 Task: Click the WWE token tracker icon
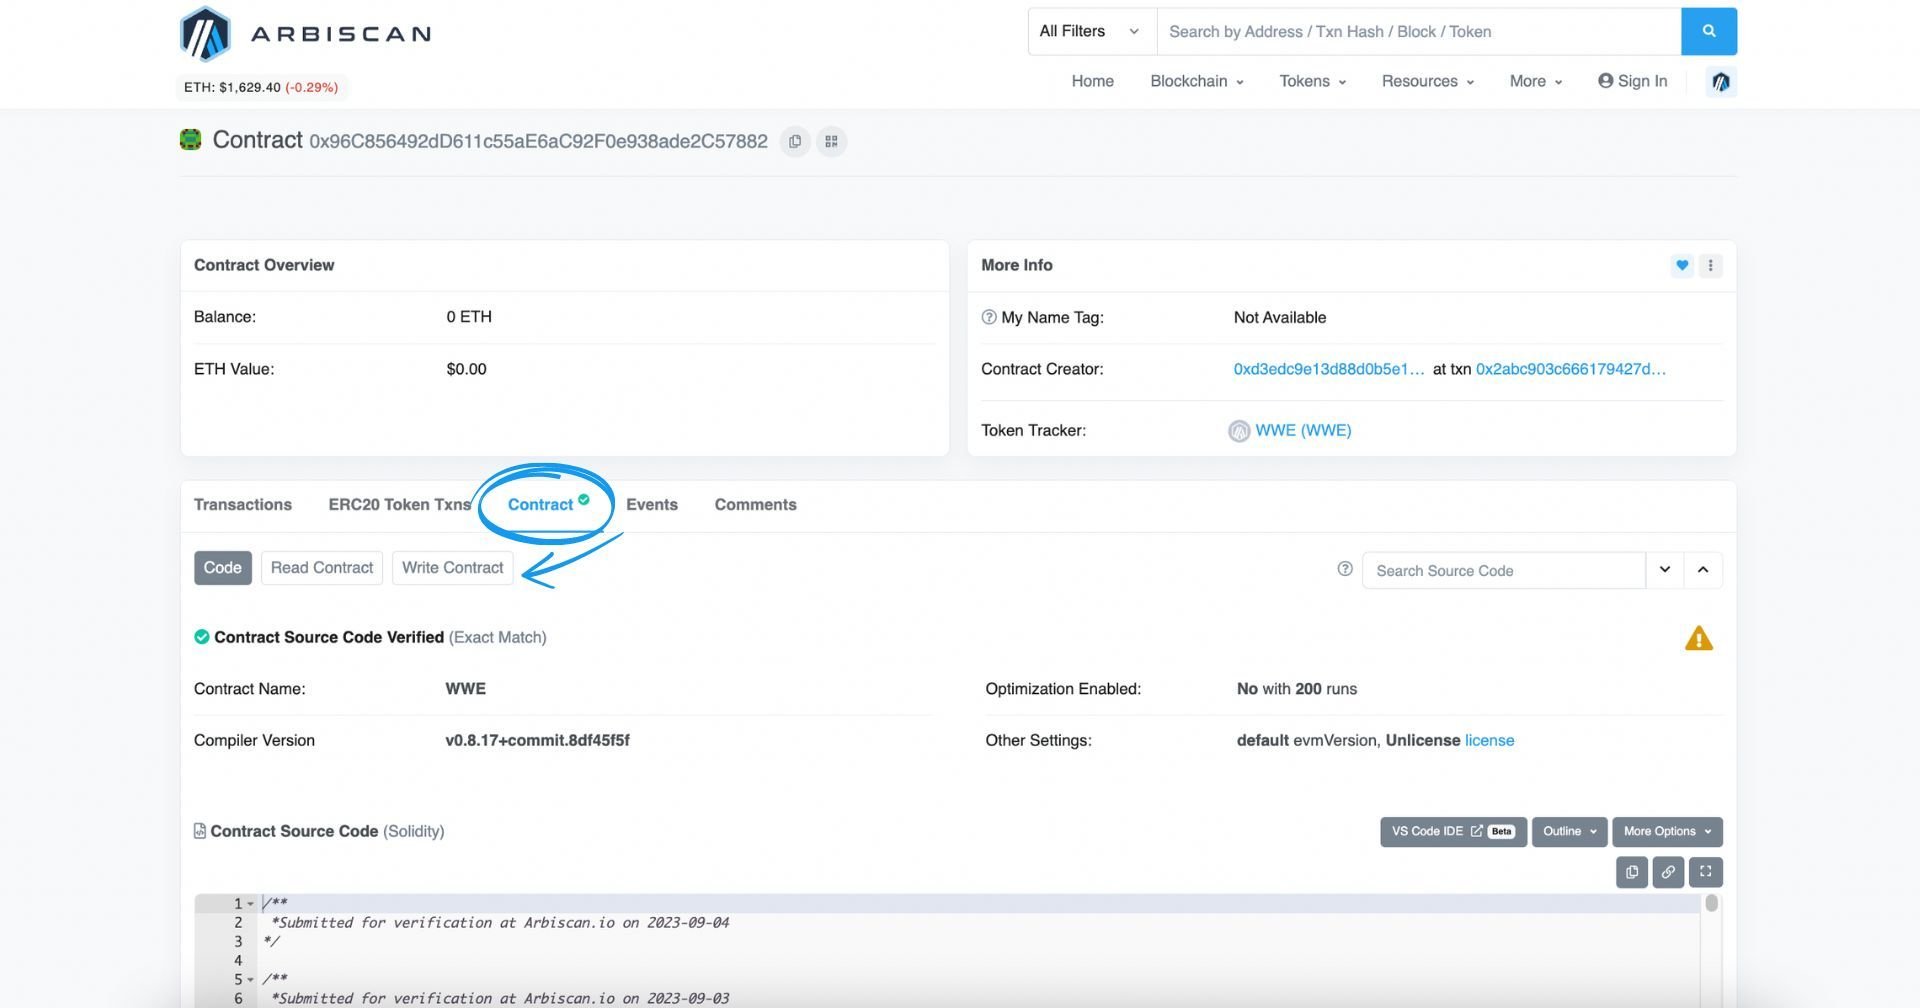click(1239, 431)
